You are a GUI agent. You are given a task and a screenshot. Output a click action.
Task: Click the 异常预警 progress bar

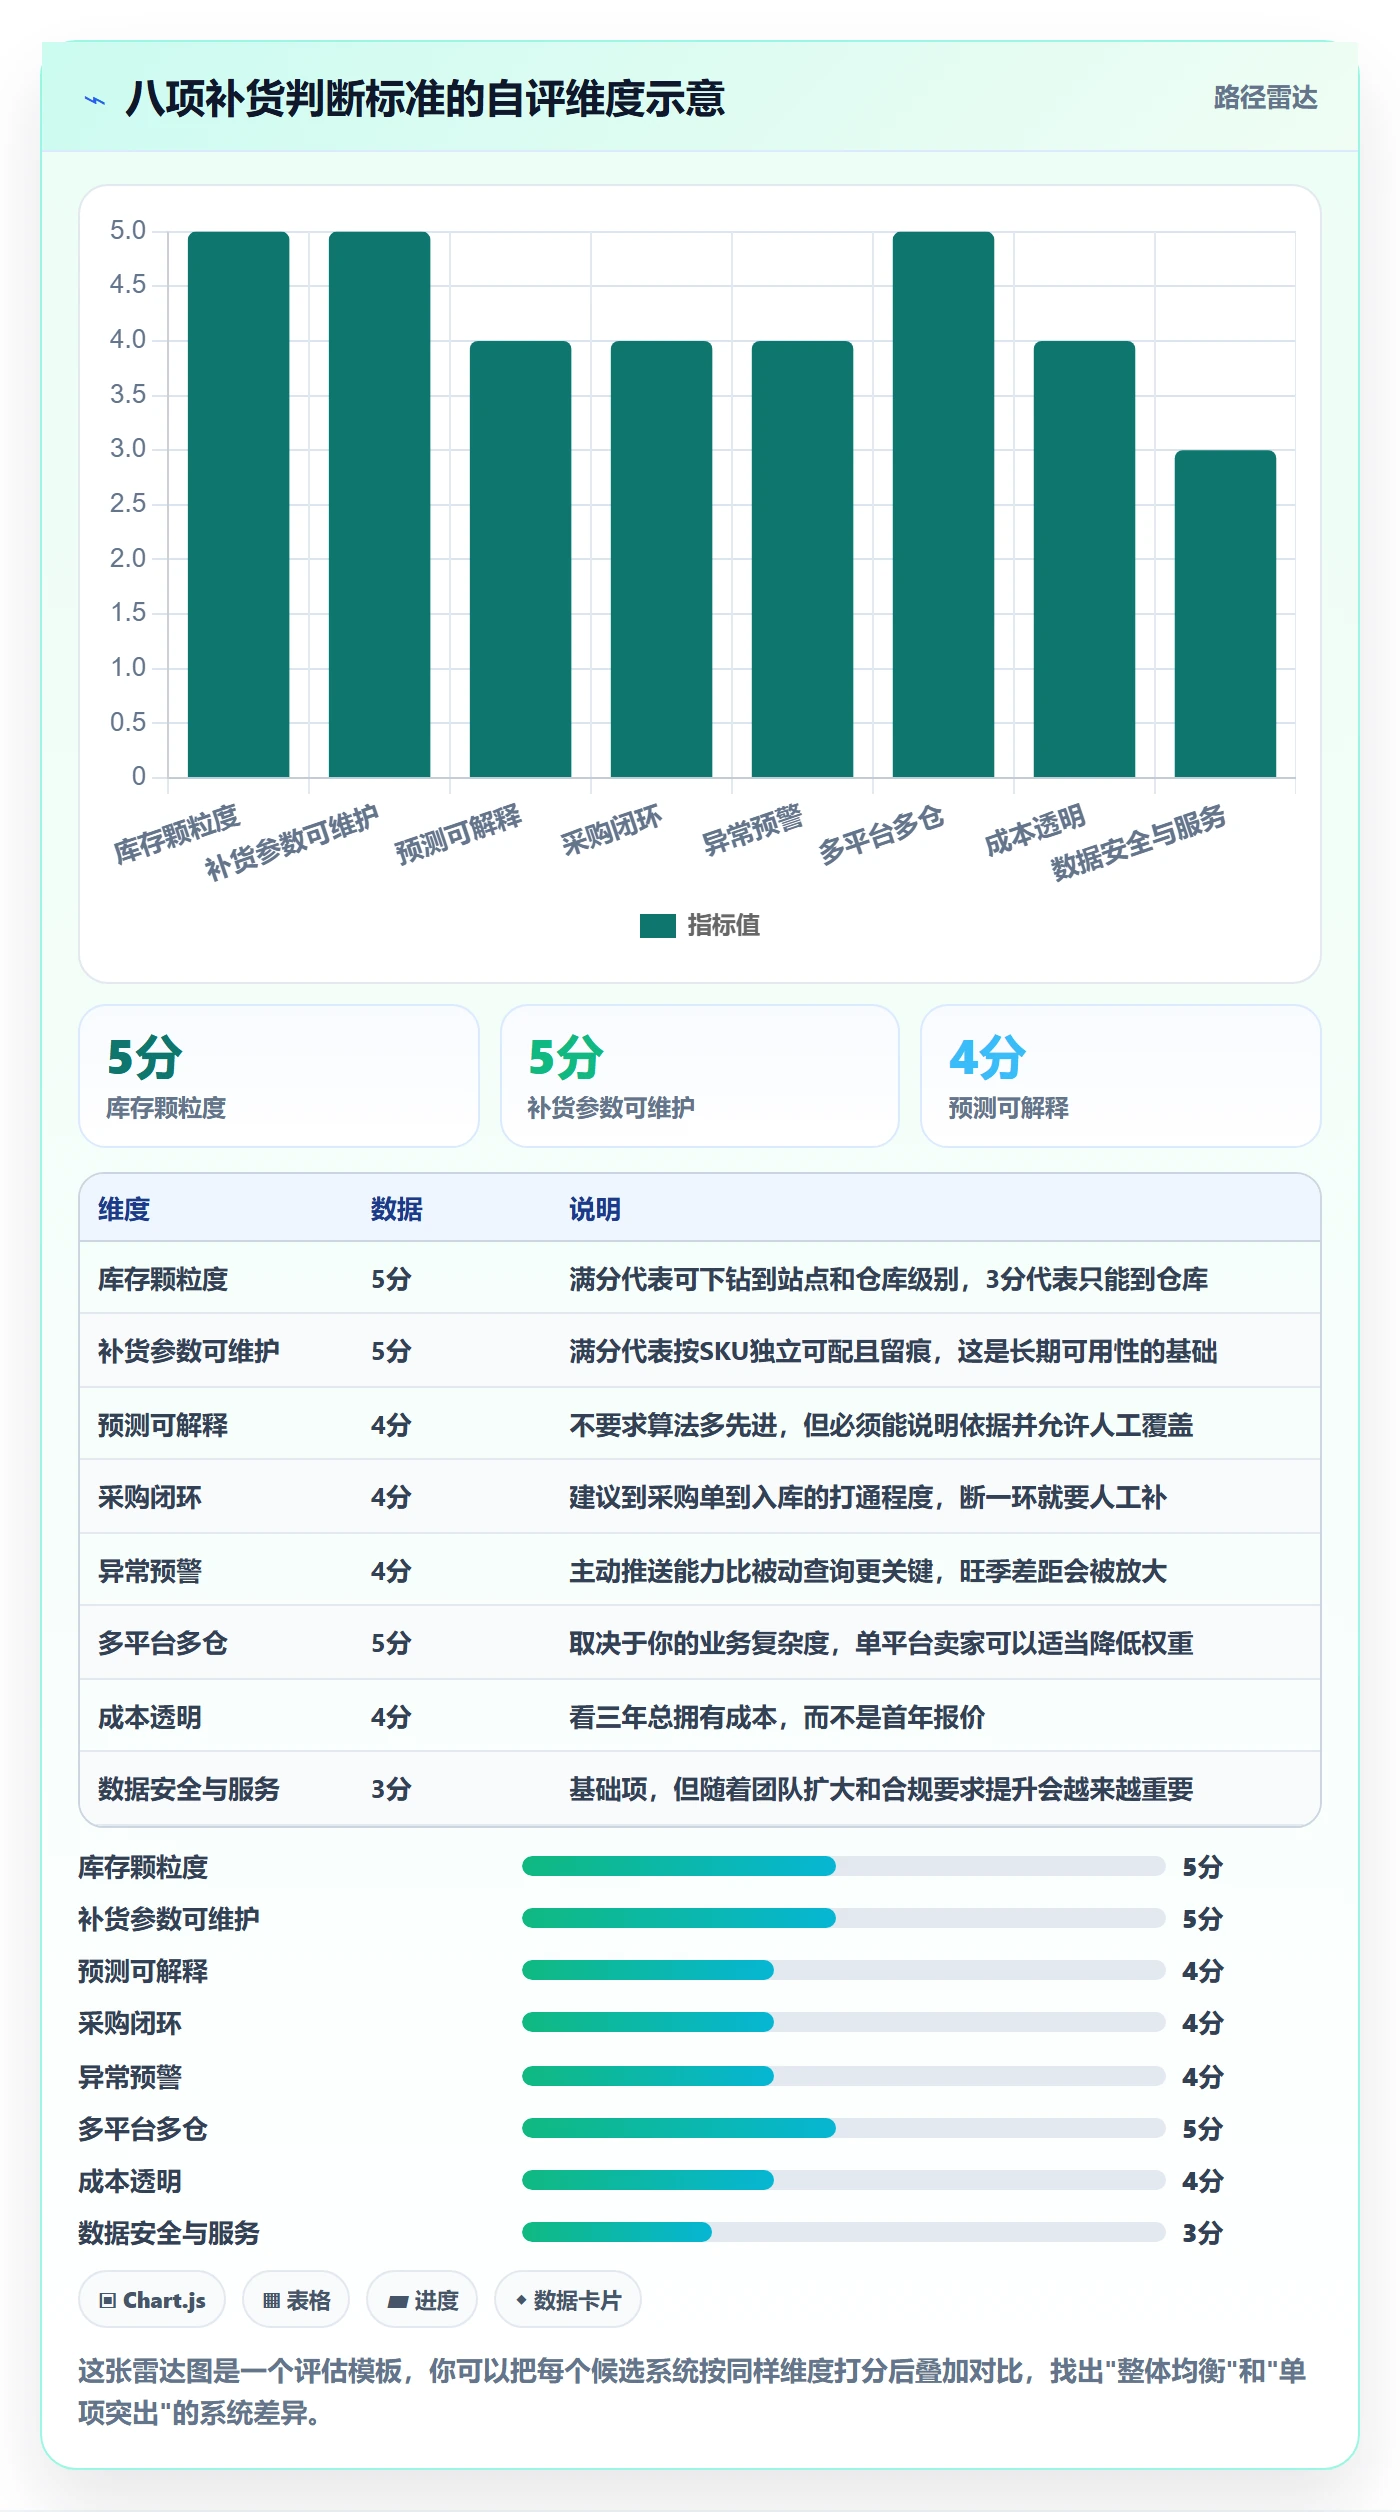(x=843, y=2076)
